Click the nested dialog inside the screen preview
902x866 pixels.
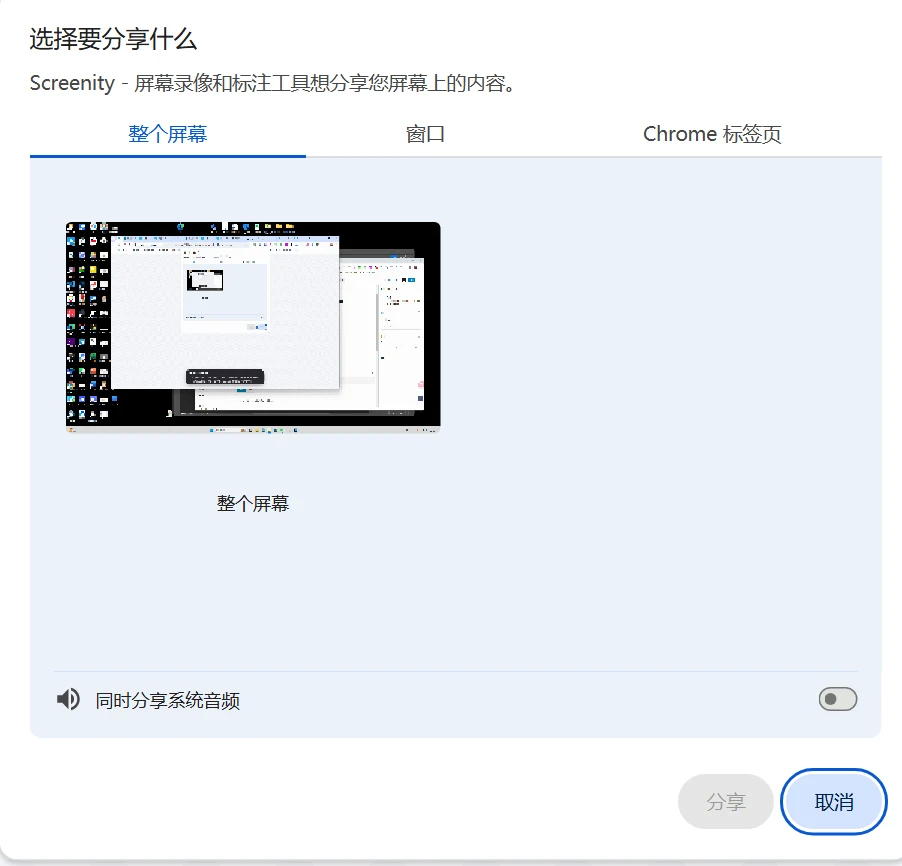pos(225,297)
